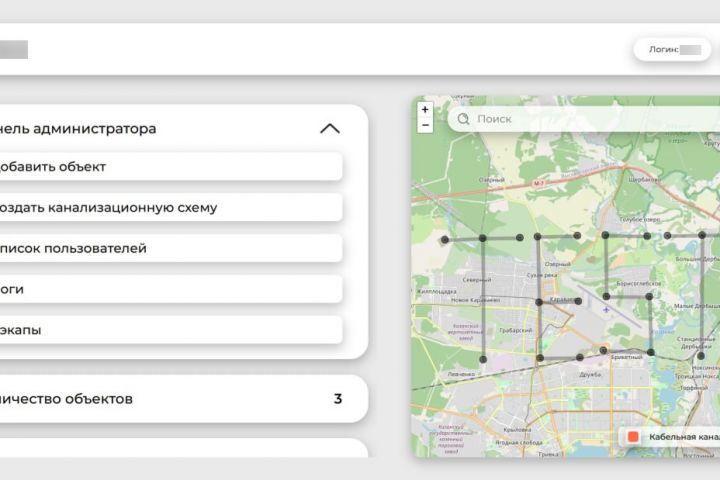The height and width of the screenshot is (480, 720).
Task: Focus the 'Поиск' map search field
Action: (584, 119)
